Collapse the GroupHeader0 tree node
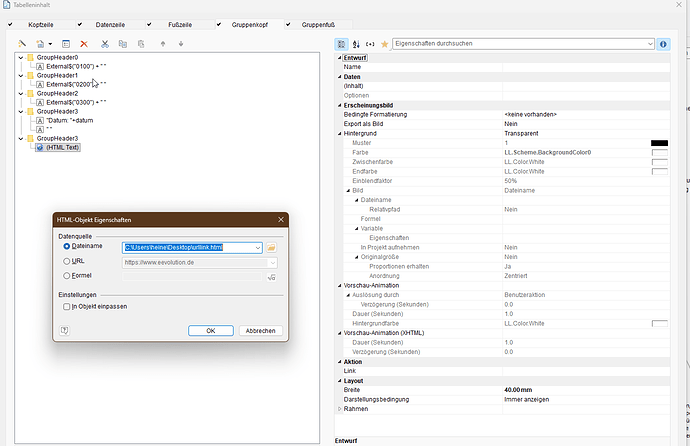Screen dimensions: 690x446 (x=20, y=57)
